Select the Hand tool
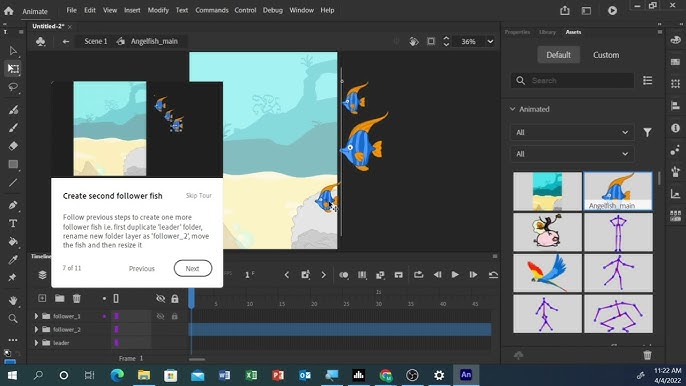Screen dimensions: 686x386 point(13,300)
